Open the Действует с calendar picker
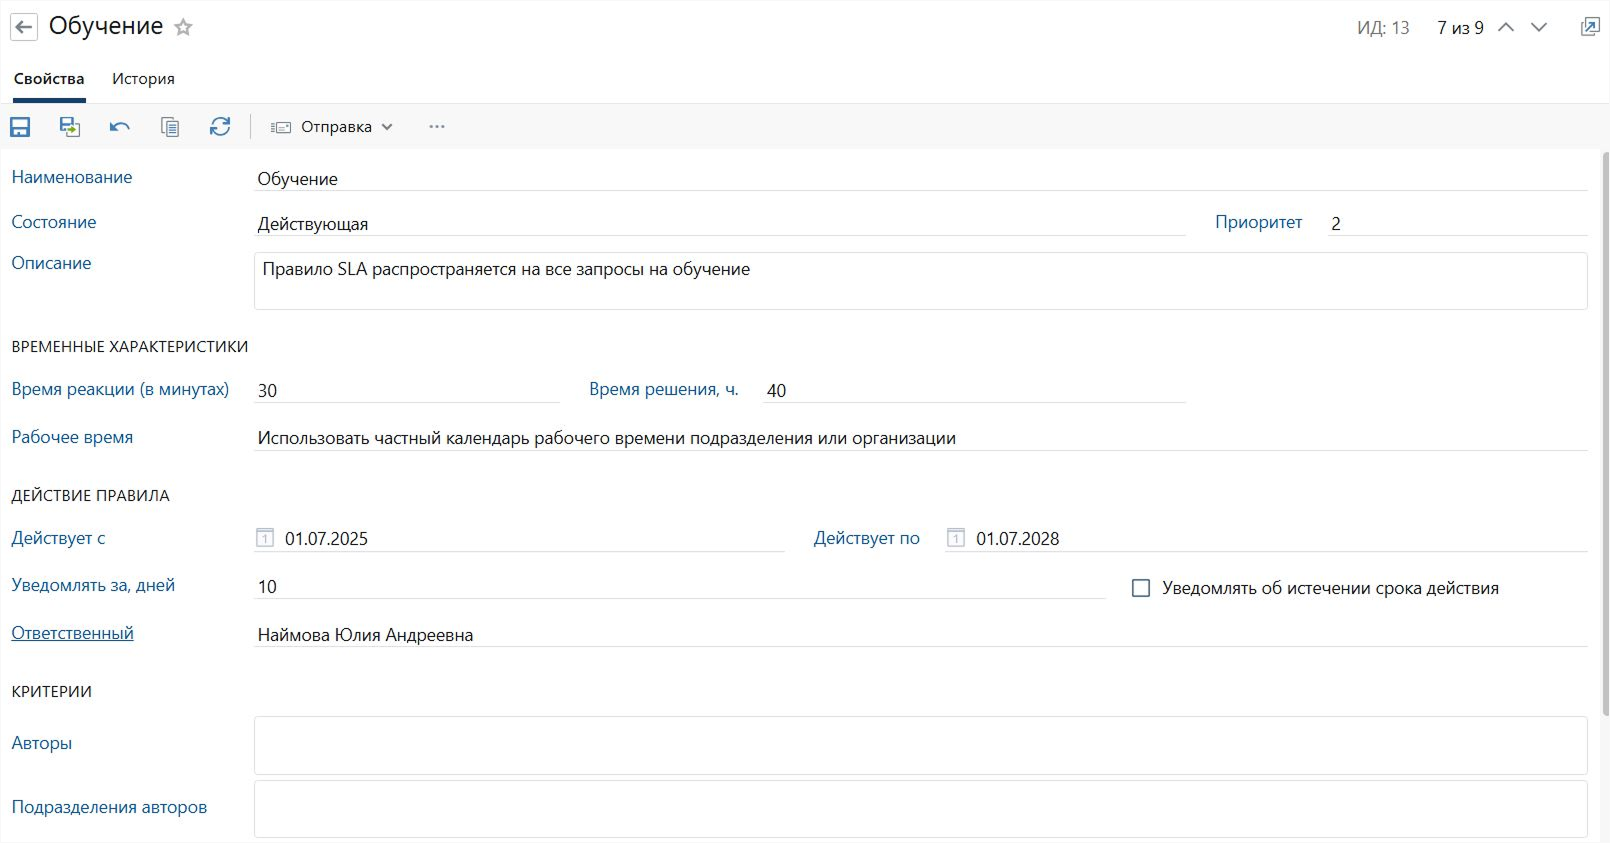The image size is (1610, 843). [x=265, y=538]
